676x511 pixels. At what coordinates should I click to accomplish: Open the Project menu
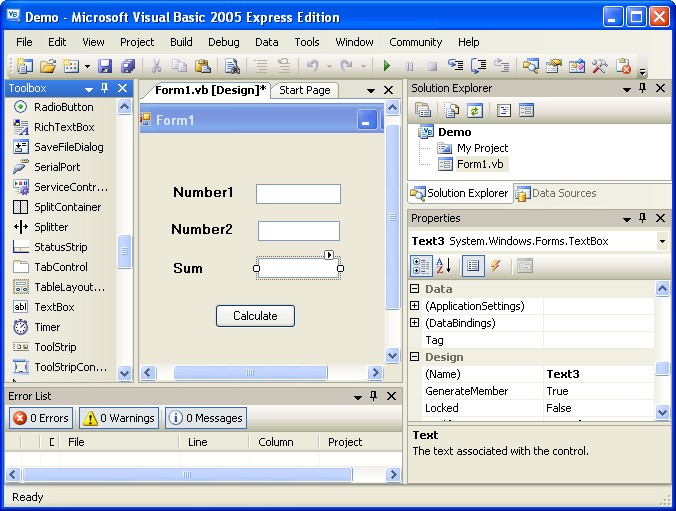[x=137, y=42]
